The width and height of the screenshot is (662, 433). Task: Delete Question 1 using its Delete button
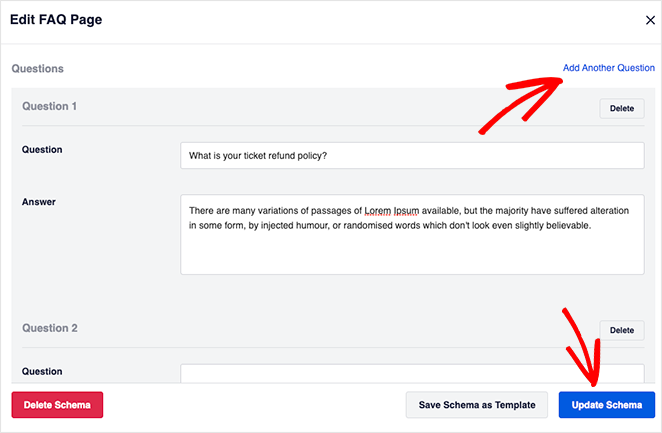(621, 108)
